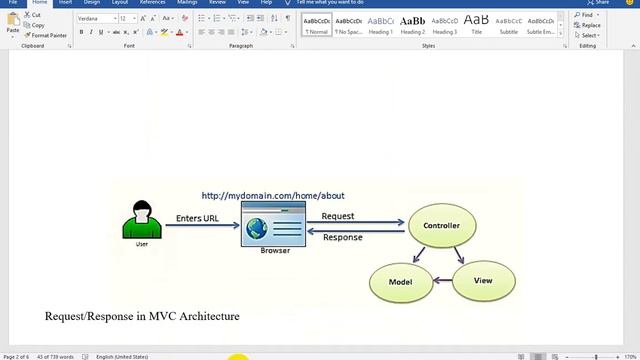
Task: Click the paragraph shading bucket
Action: [264, 32]
